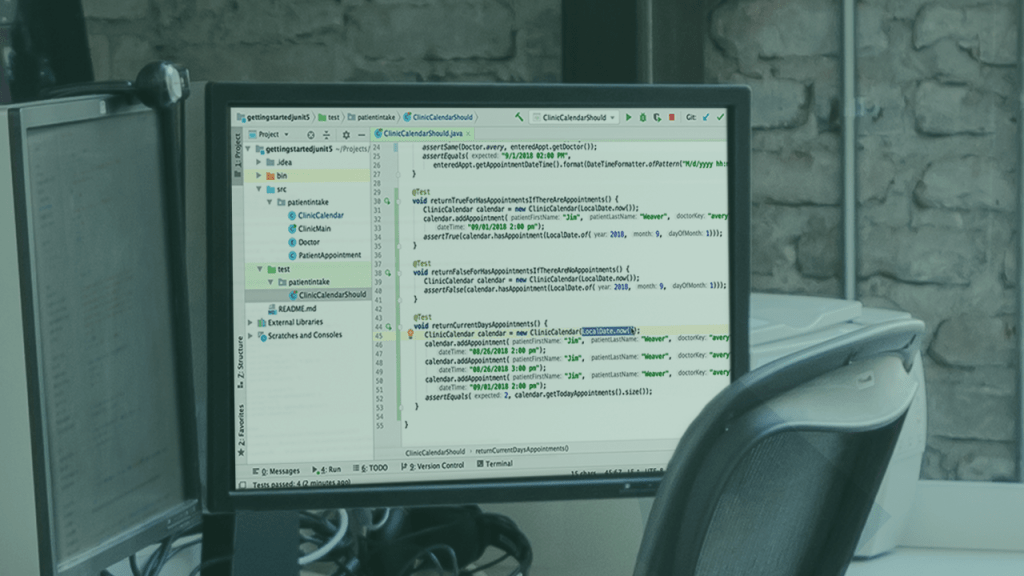1024x576 pixels.
Task: Click the Build project hammer icon
Action: 519,117
